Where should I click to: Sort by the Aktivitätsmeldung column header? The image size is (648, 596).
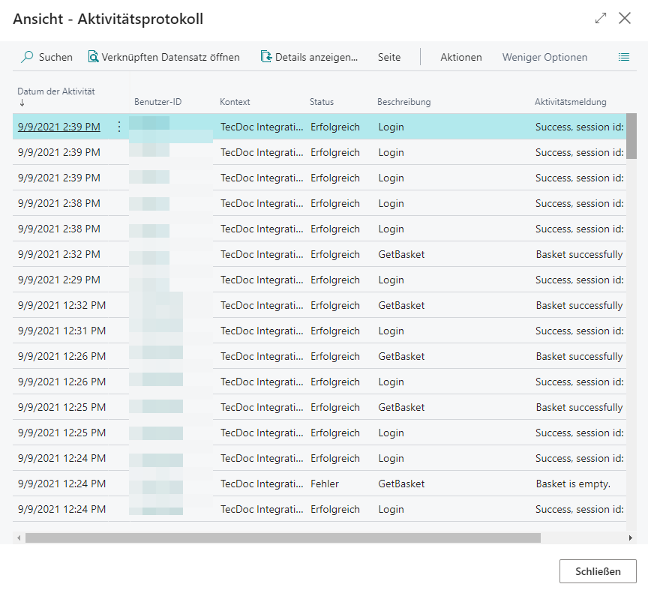point(570,102)
